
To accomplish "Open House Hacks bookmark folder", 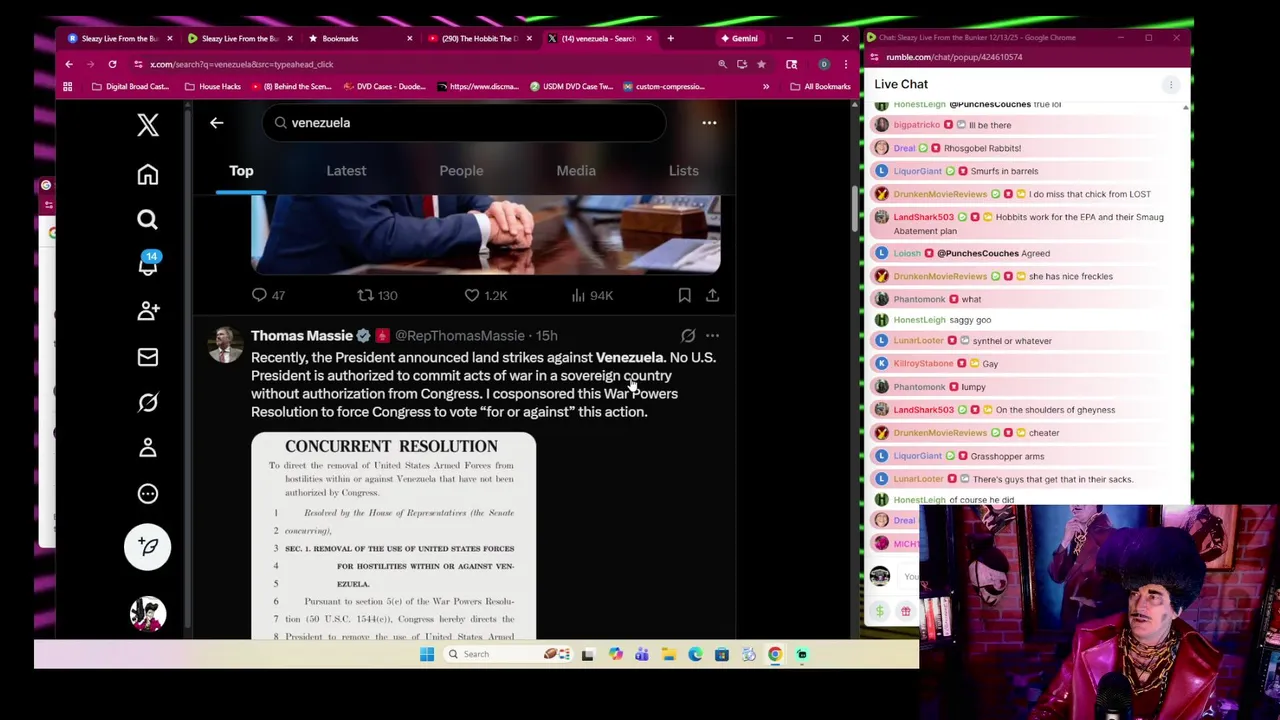I will point(211,87).
